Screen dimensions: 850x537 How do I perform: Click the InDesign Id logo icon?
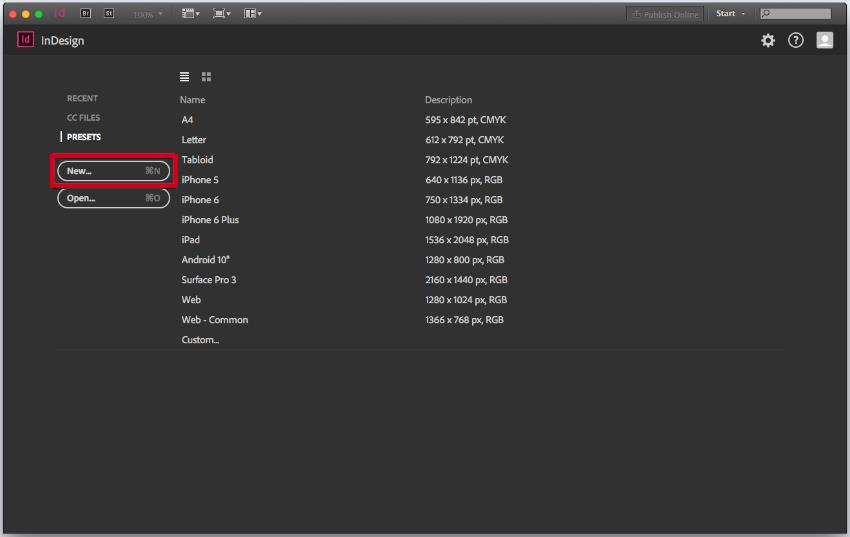pyautogui.click(x=25, y=40)
